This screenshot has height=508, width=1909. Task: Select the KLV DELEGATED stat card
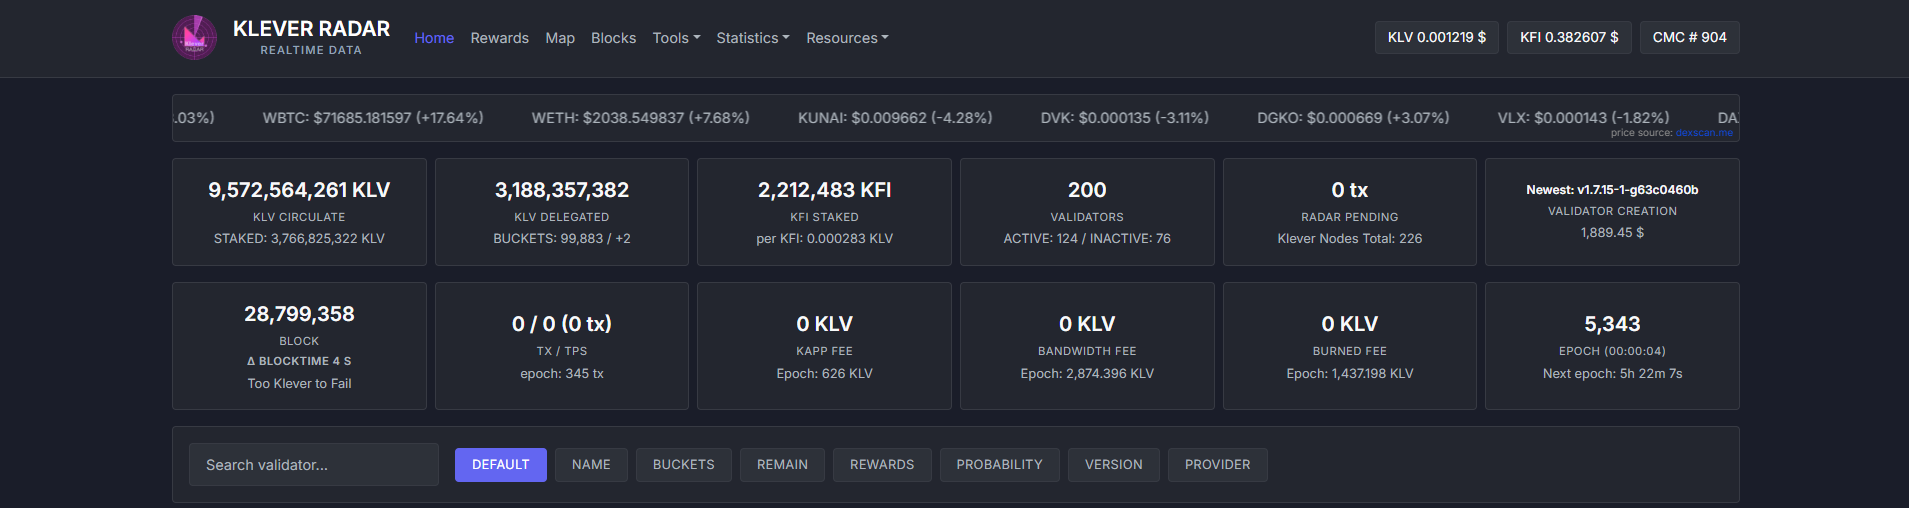[562, 212]
